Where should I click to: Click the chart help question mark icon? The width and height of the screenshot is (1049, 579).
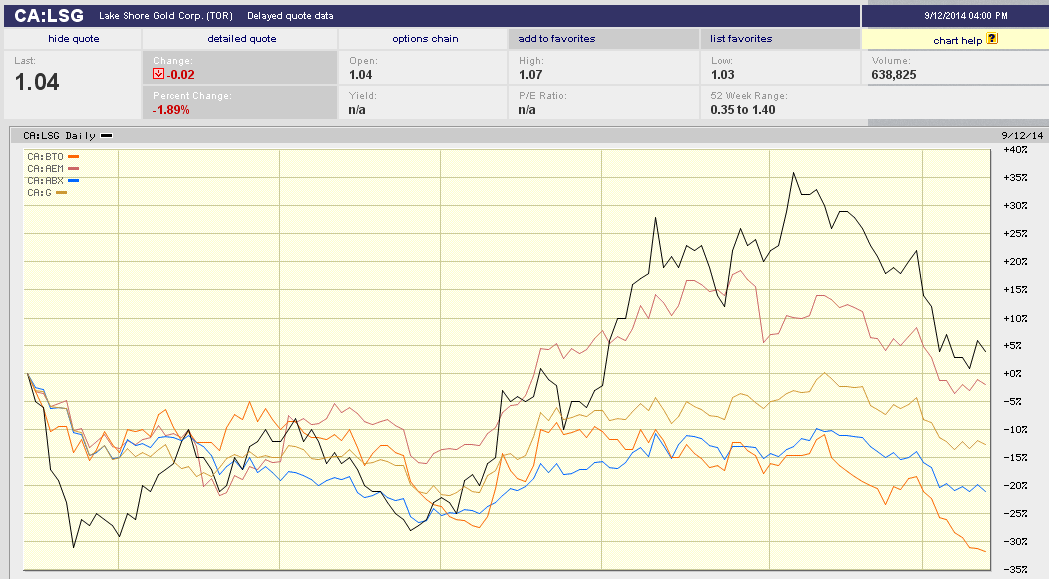[992, 38]
